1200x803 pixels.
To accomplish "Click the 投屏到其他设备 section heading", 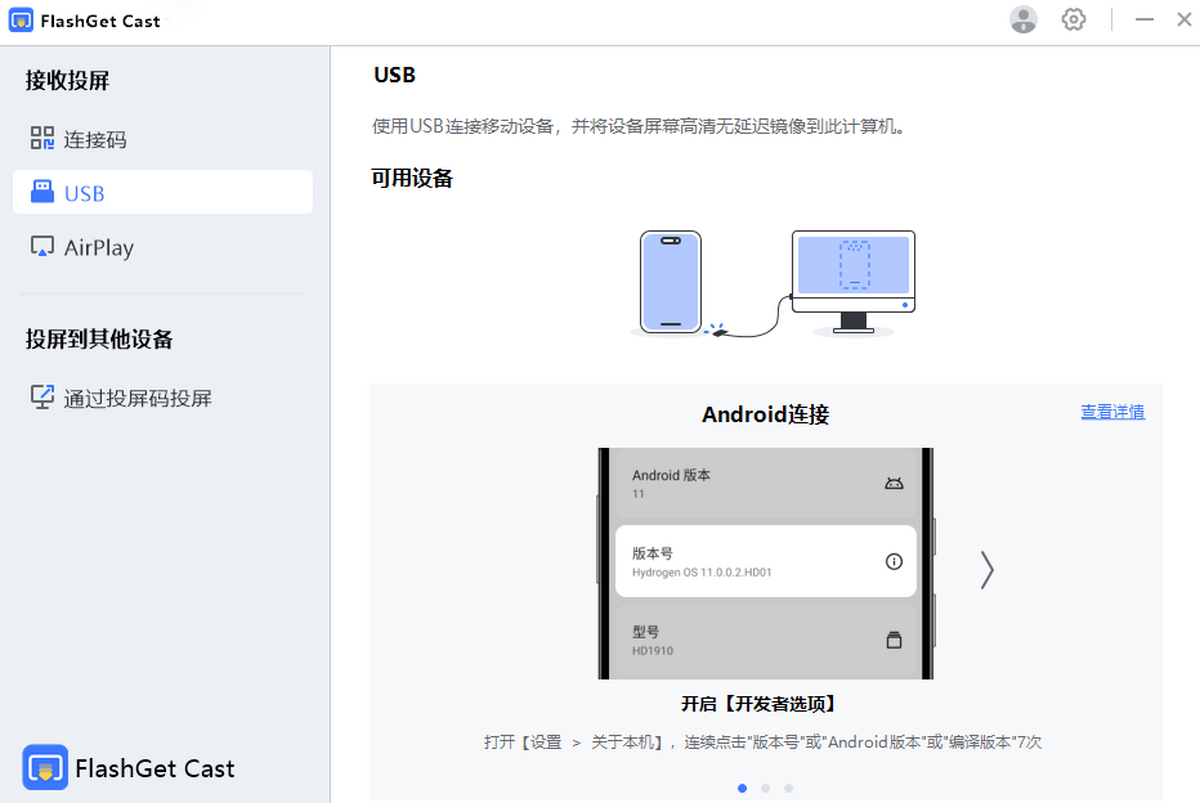I will click(x=99, y=339).
